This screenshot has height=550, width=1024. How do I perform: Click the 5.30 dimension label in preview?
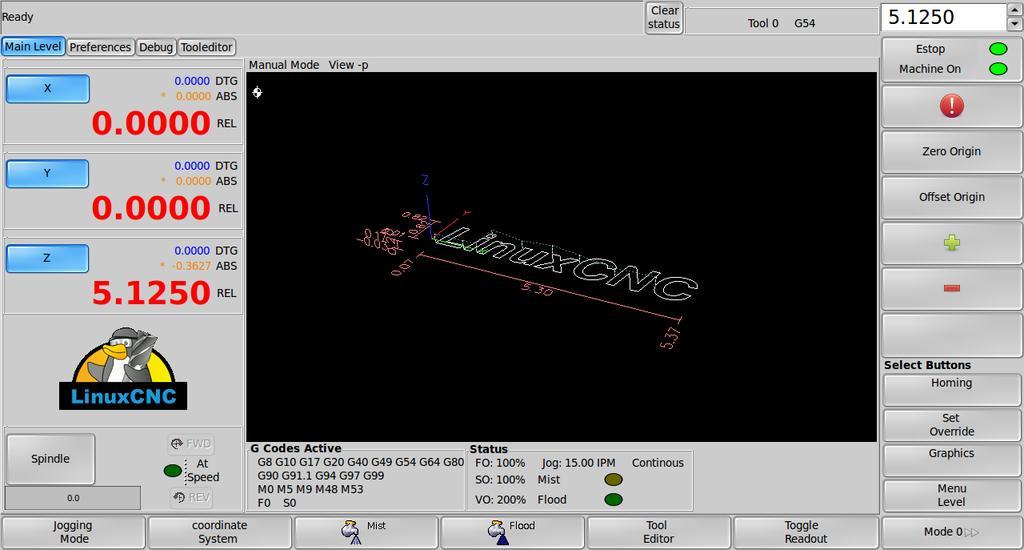(537, 289)
